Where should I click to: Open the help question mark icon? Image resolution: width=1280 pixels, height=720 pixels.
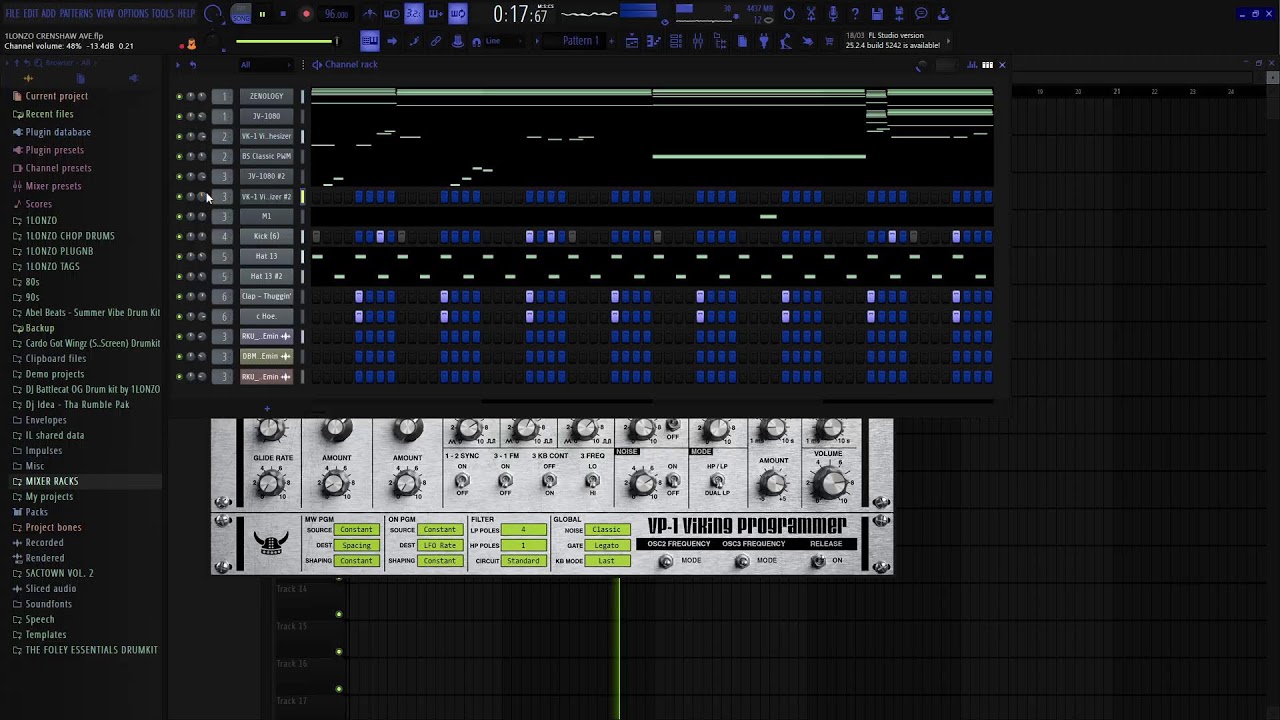tap(855, 14)
